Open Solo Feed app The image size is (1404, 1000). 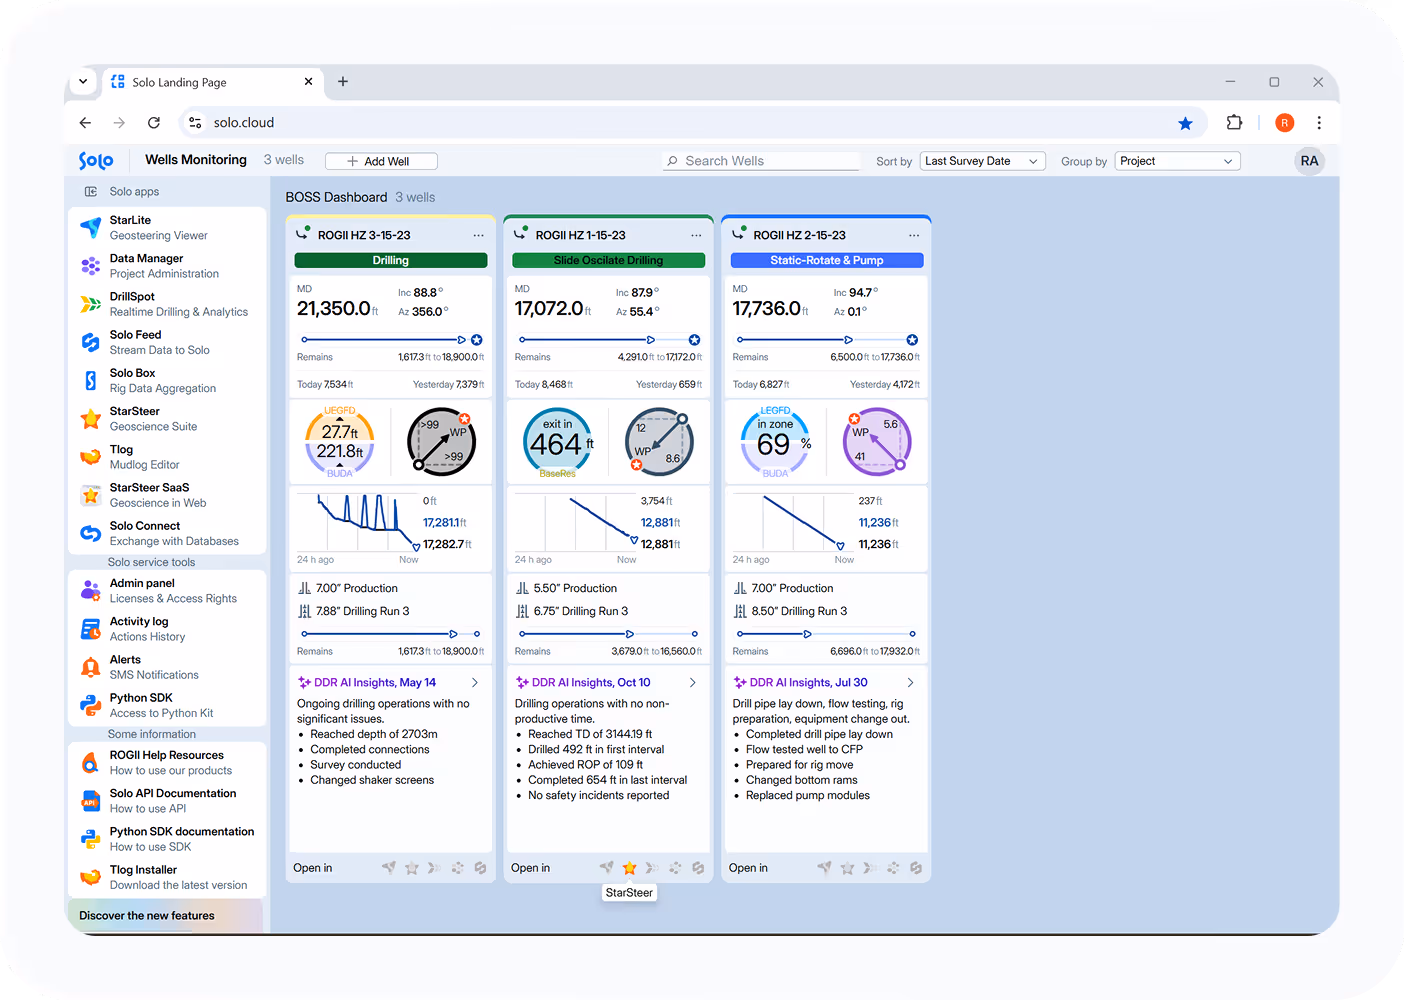point(166,342)
